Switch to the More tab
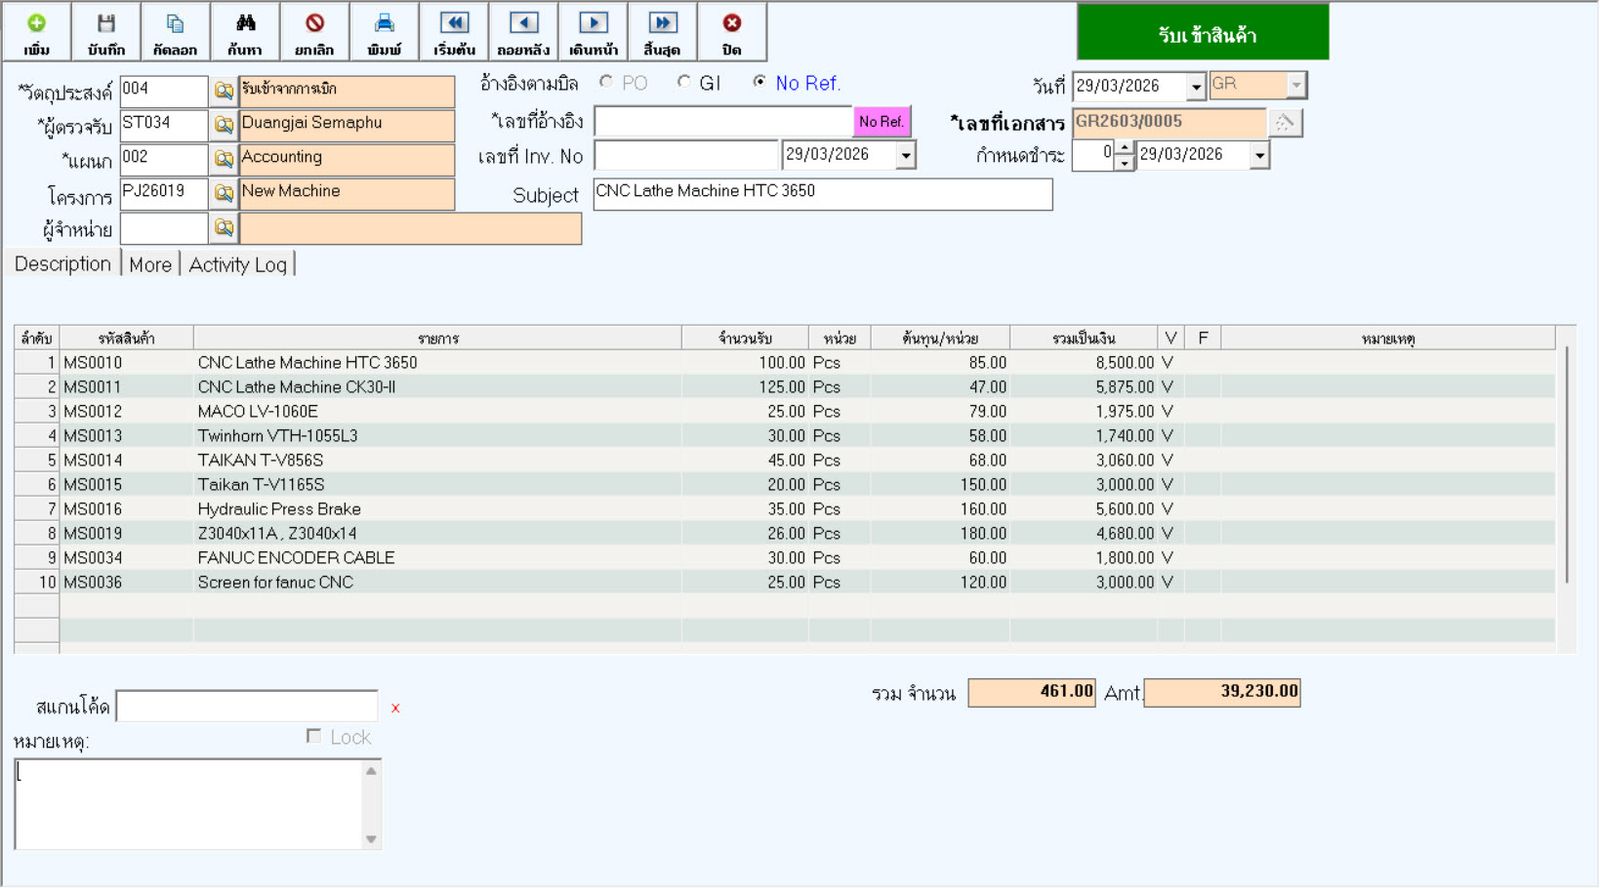 (x=150, y=265)
